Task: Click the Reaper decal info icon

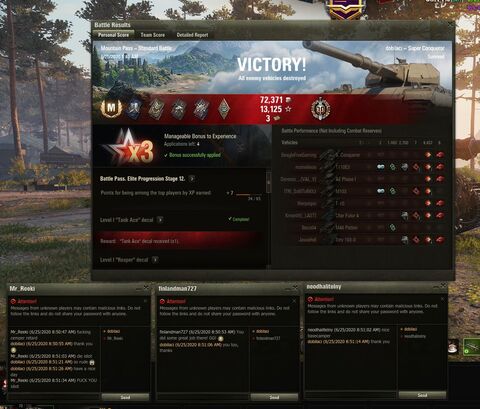Action: pyautogui.click(x=155, y=260)
